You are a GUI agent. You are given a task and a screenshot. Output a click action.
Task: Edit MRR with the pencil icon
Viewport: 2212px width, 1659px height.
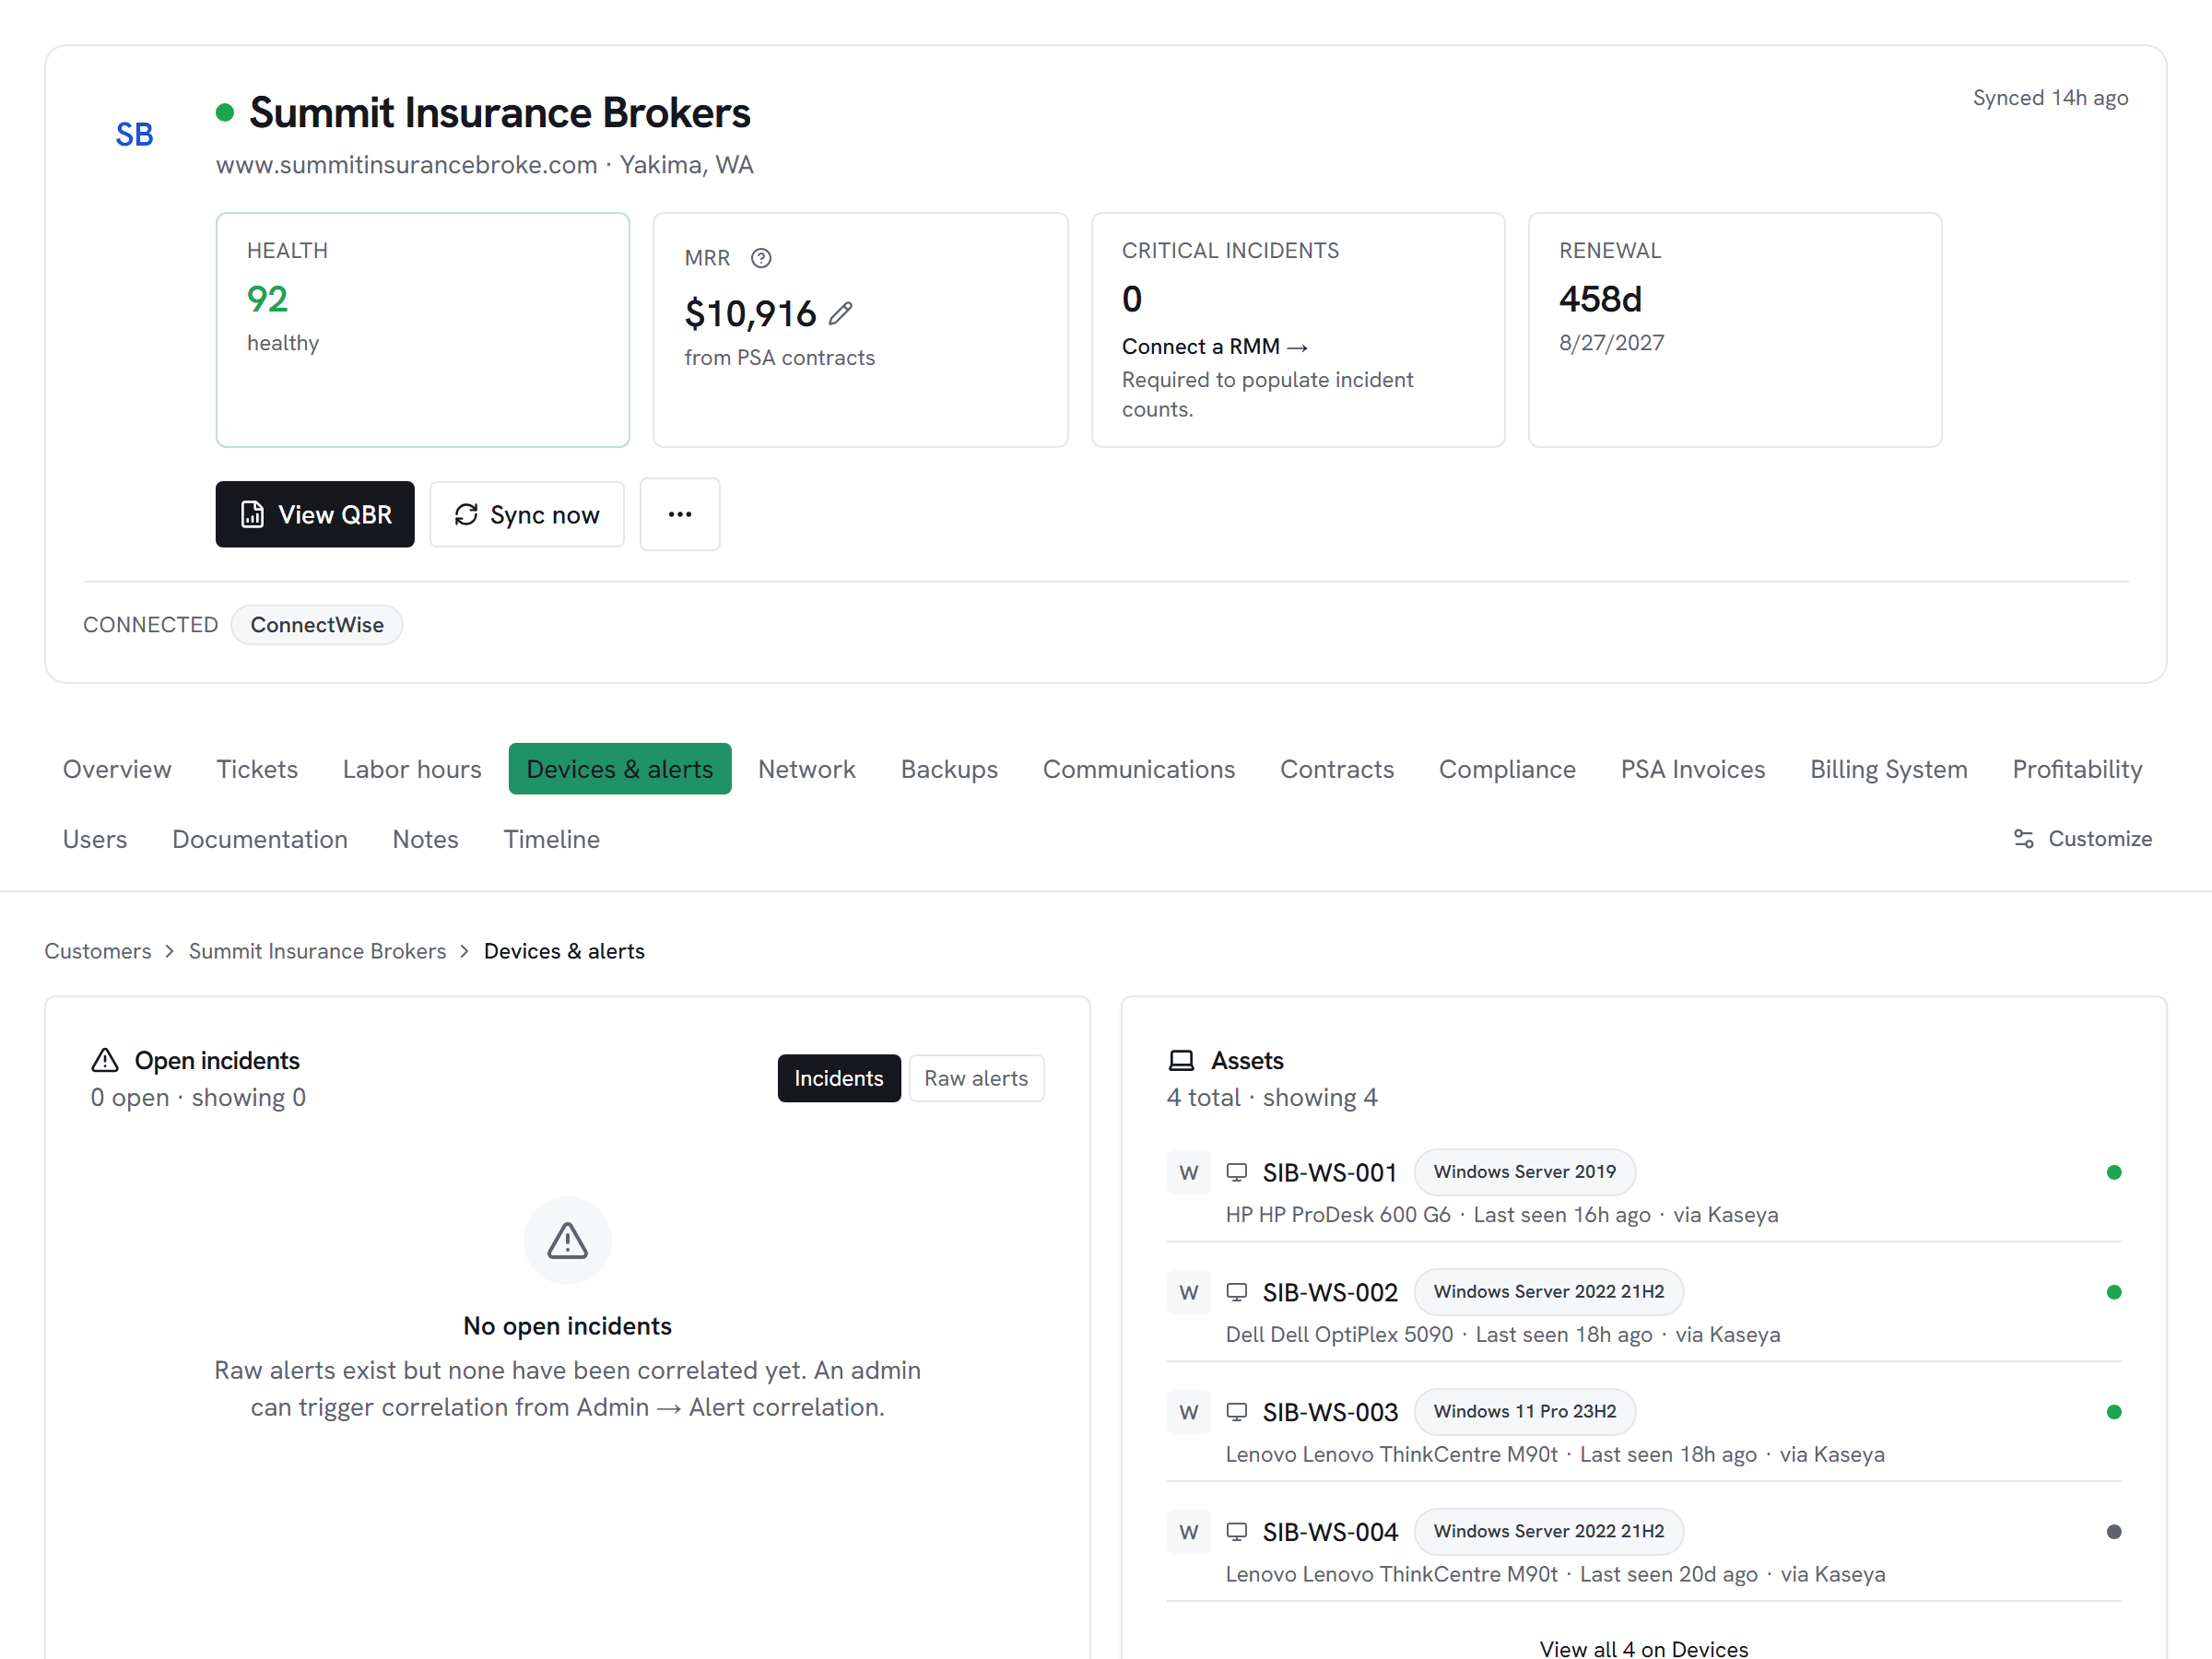[x=841, y=313]
